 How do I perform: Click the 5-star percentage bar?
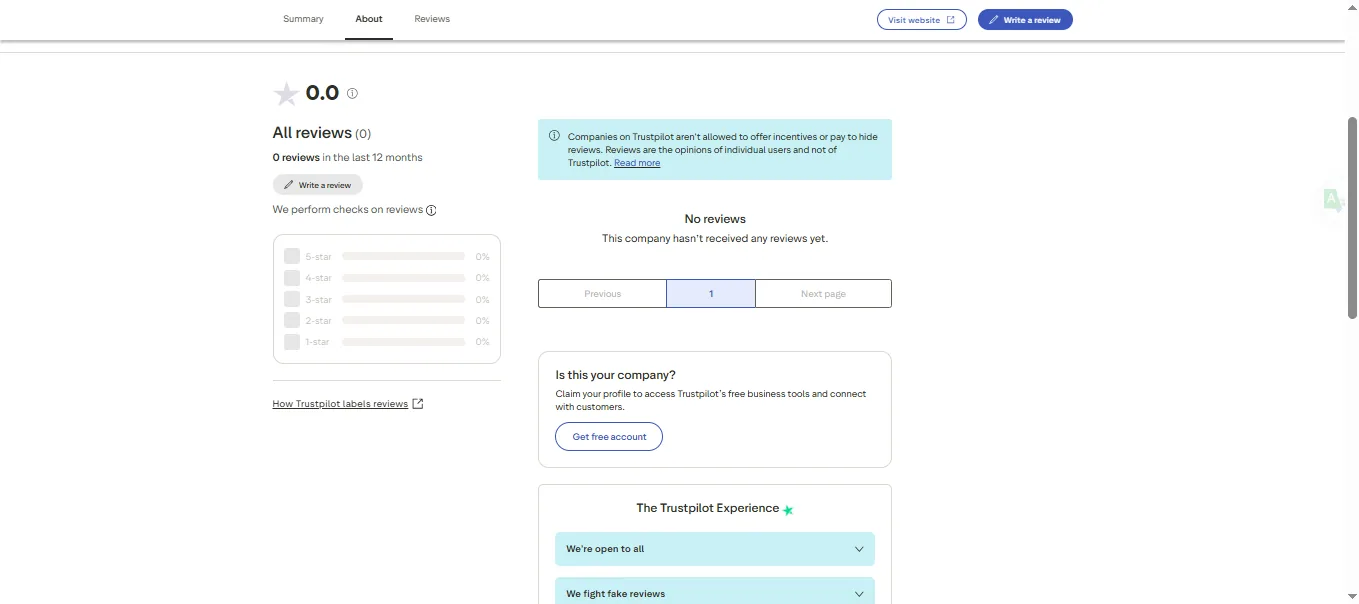coord(403,256)
